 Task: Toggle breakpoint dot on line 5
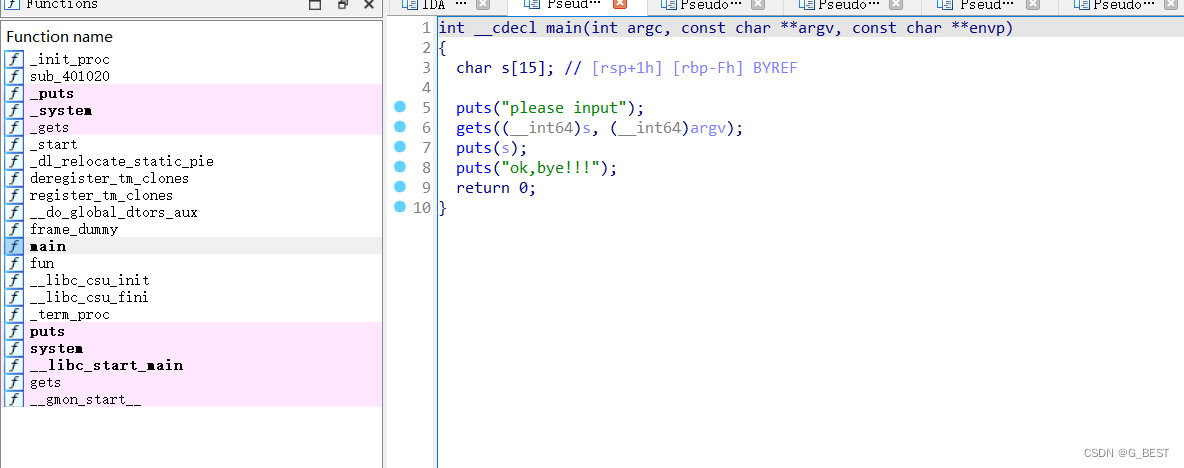400,107
